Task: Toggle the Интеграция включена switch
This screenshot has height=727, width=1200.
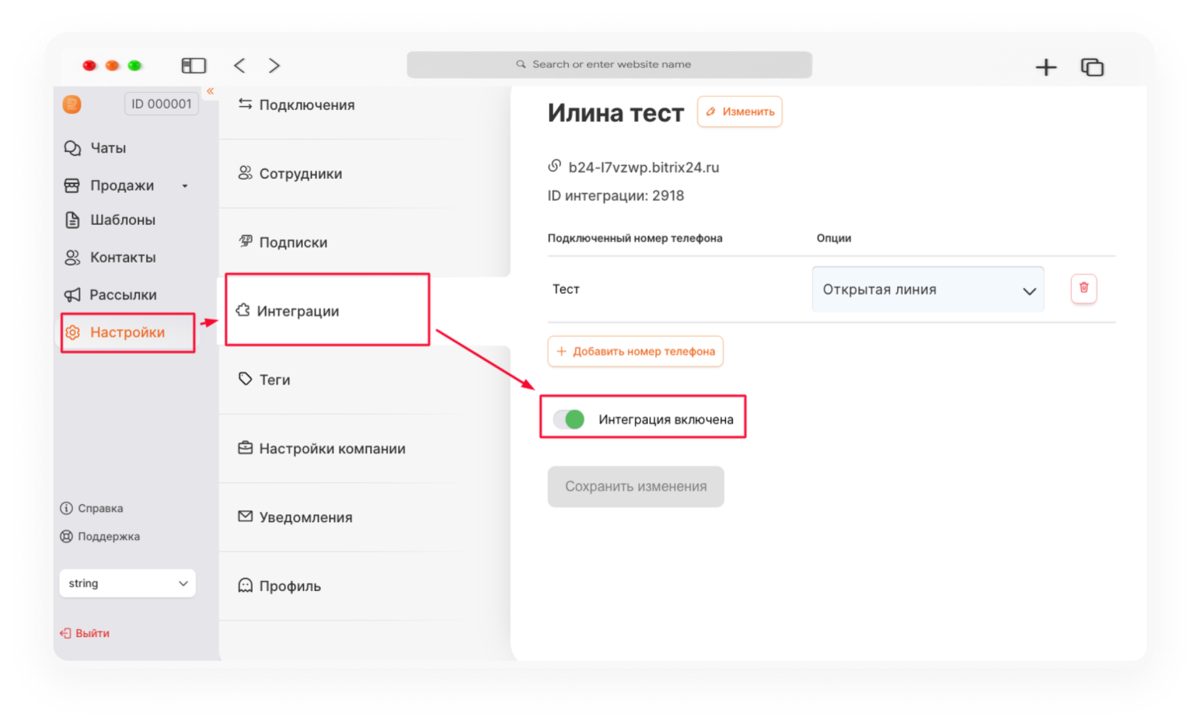Action: [569, 419]
